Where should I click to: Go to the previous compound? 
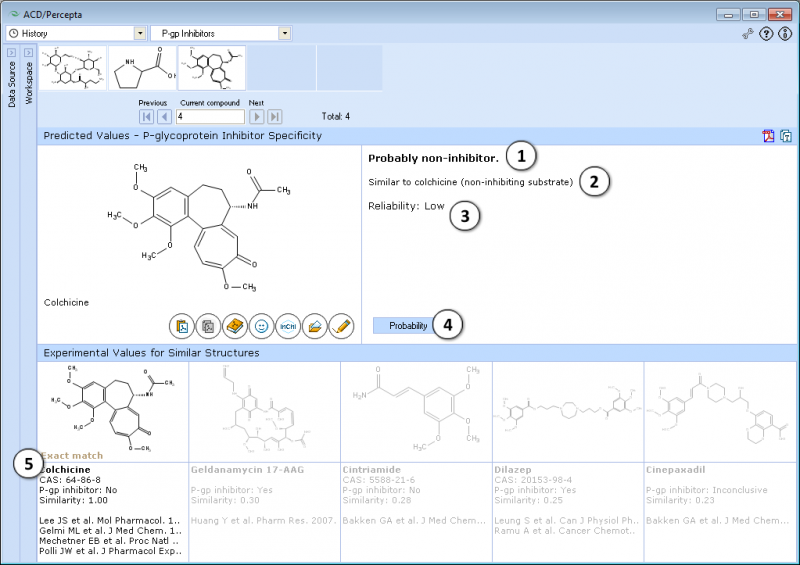164,117
